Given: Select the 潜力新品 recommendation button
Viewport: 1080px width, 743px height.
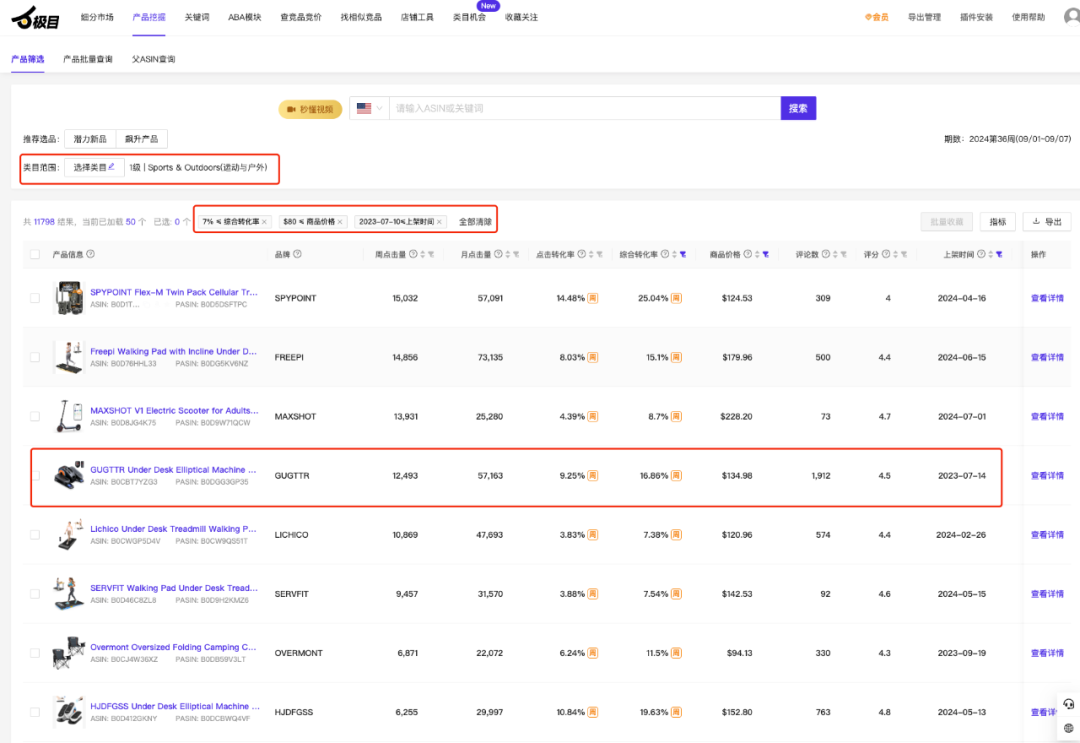Looking at the screenshot, I should (x=90, y=139).
